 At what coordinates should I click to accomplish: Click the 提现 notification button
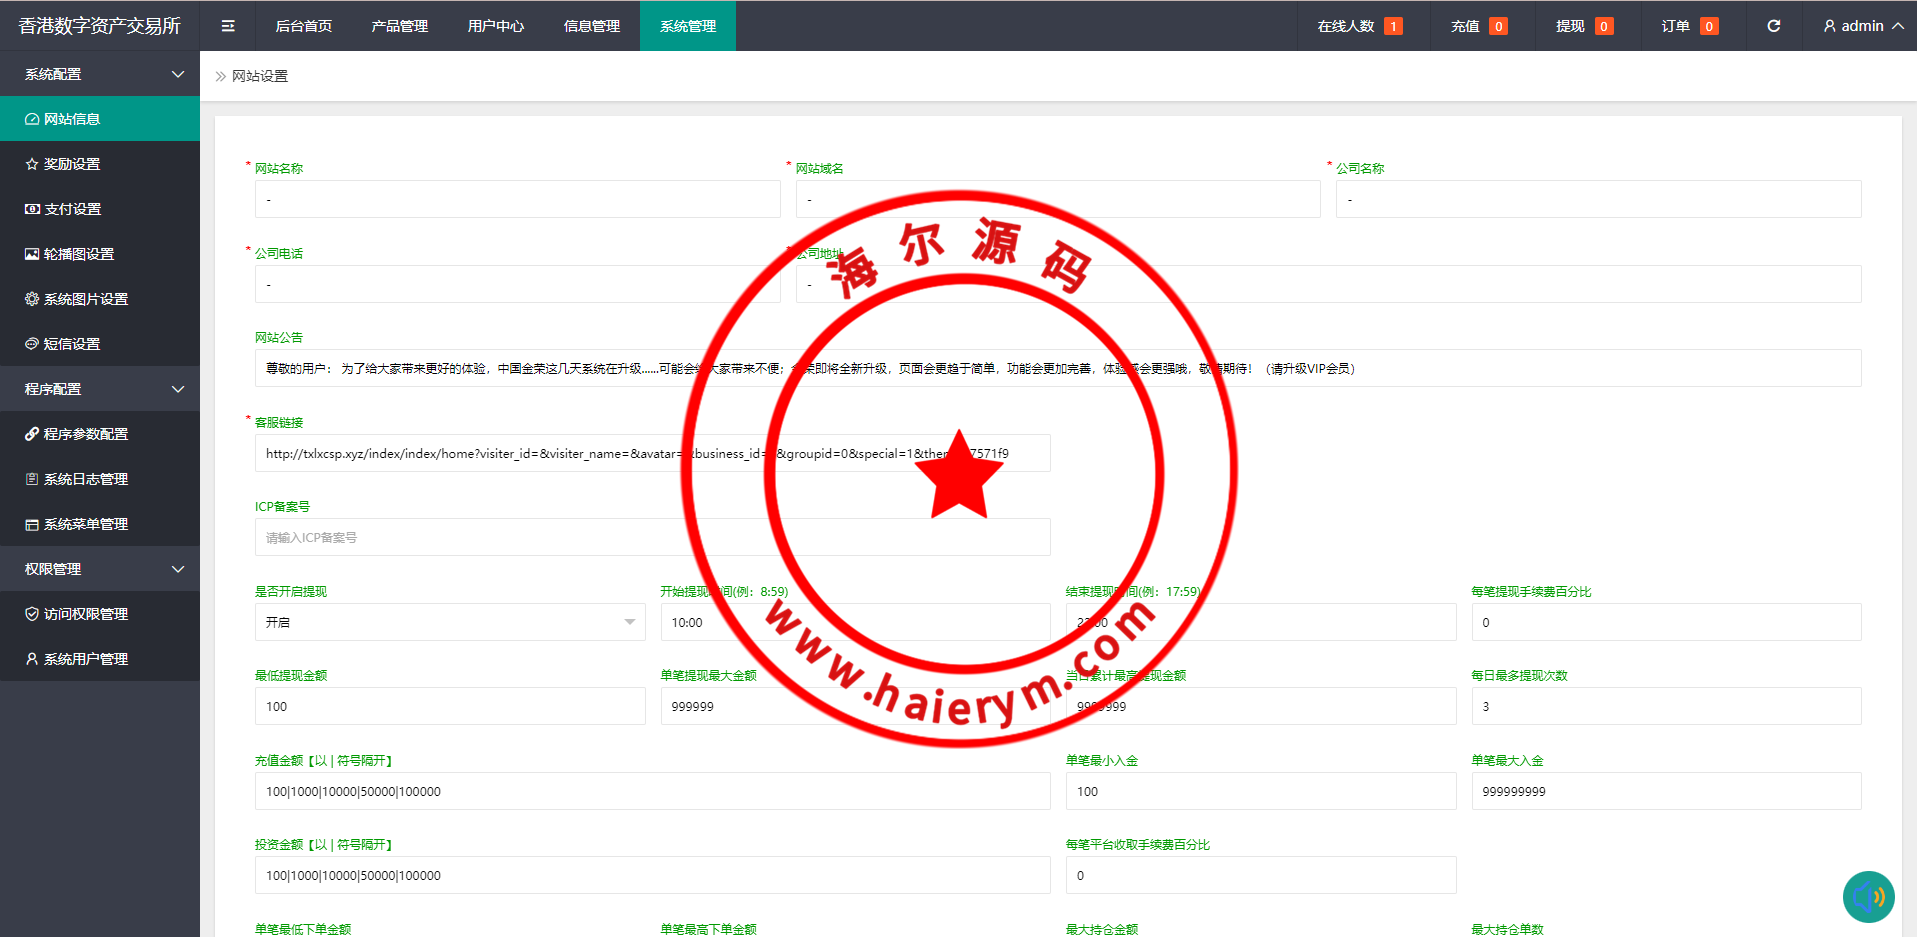(1583, 26)
